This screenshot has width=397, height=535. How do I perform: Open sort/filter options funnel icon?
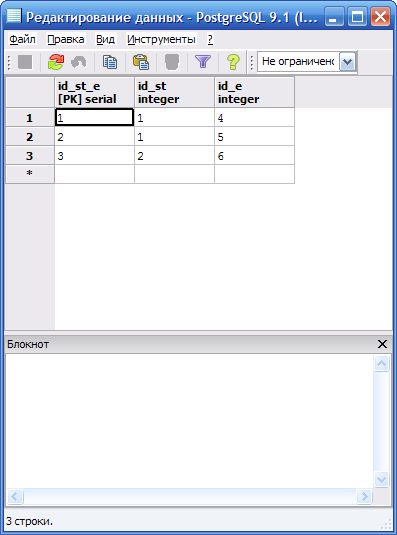tap(203, 62)
